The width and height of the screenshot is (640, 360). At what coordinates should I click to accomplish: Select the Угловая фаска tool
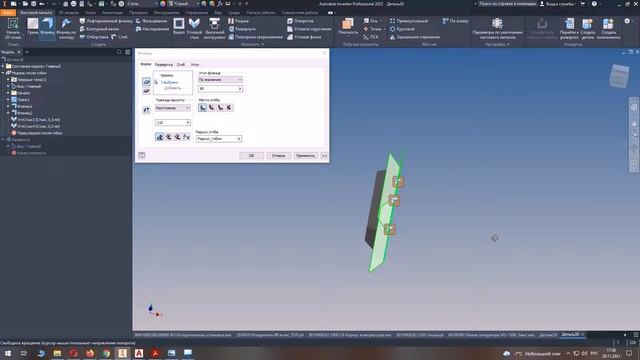click(x=304, y=37)
